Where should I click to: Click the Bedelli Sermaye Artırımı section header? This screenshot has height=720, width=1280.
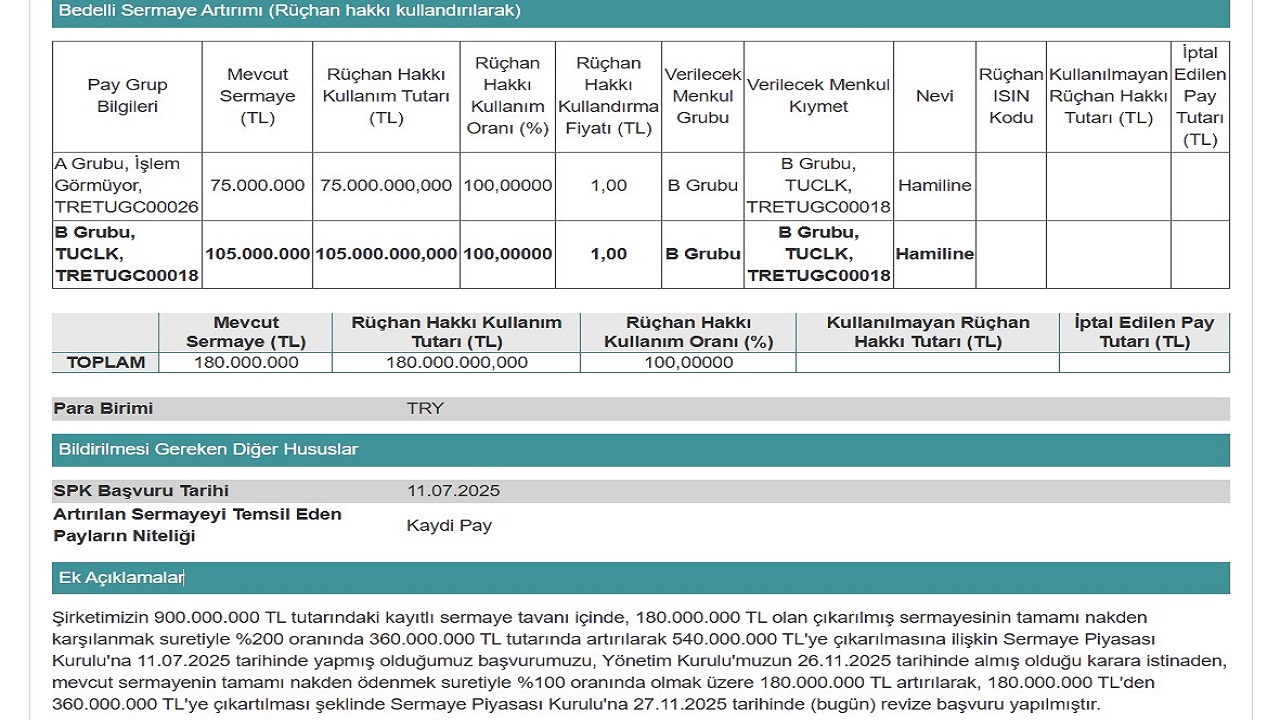point(290,11)
